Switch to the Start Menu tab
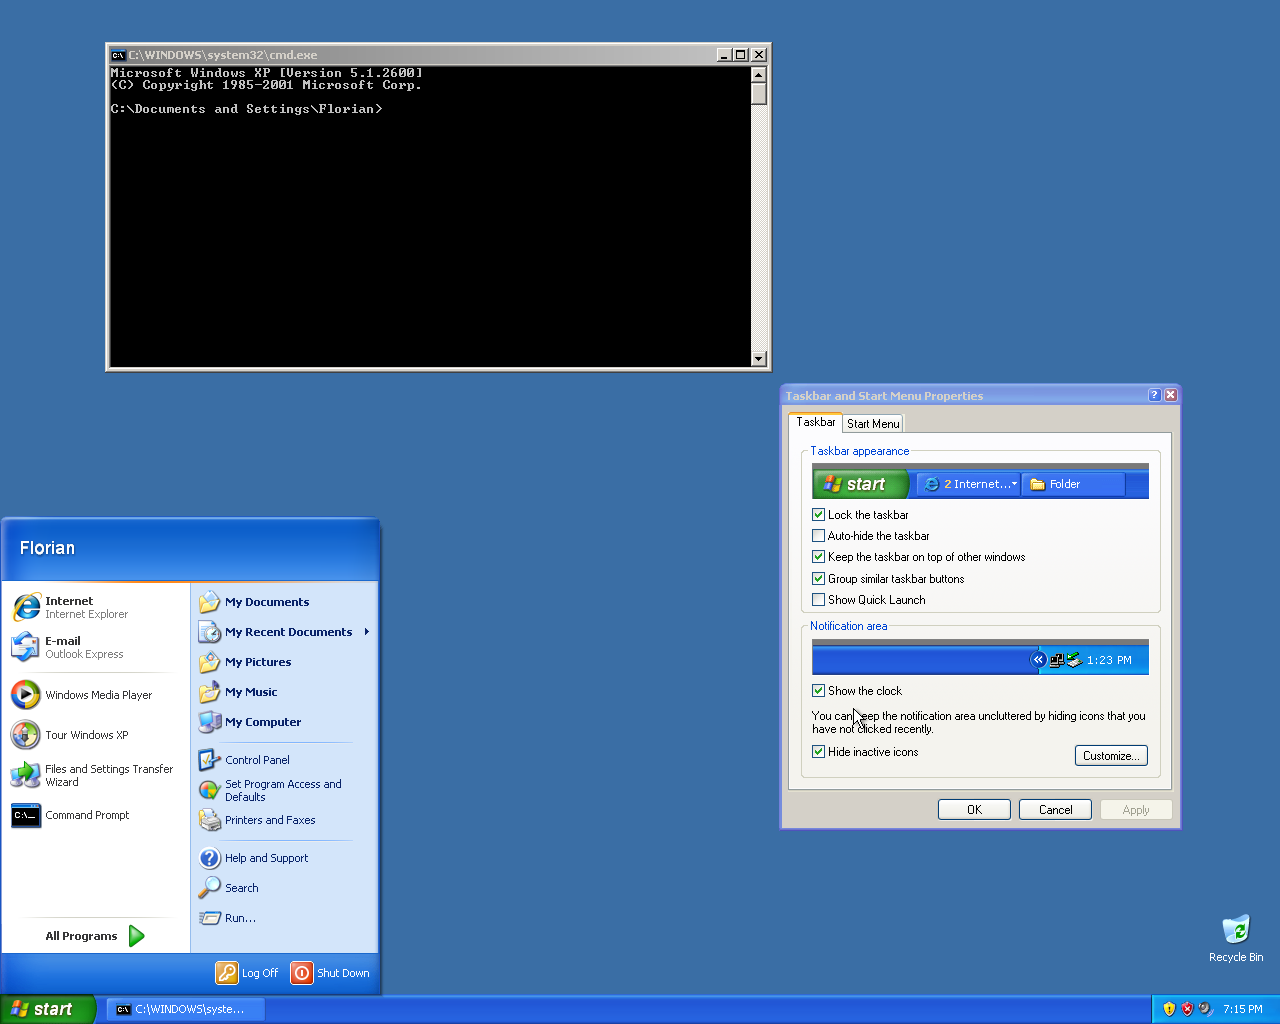Image resolution: width=1280 pixels, height=1024 pixels. [872, 424]
